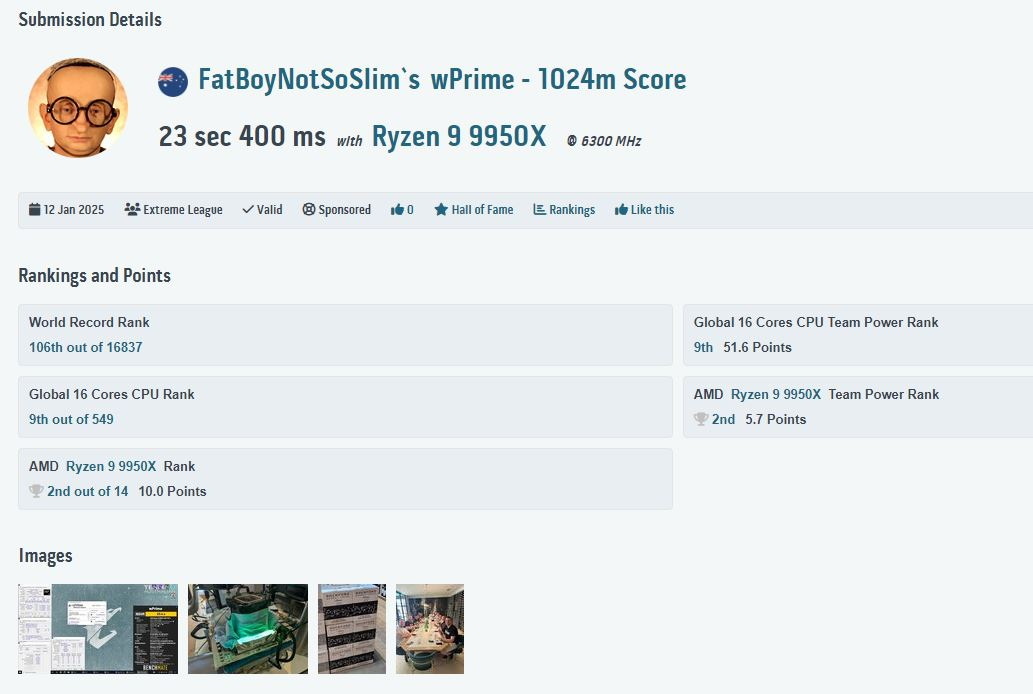The height and width of the screenshot is (694, 1033).
Task: Open the benchmark screenshot thumbnail
Action: (98, 629)
